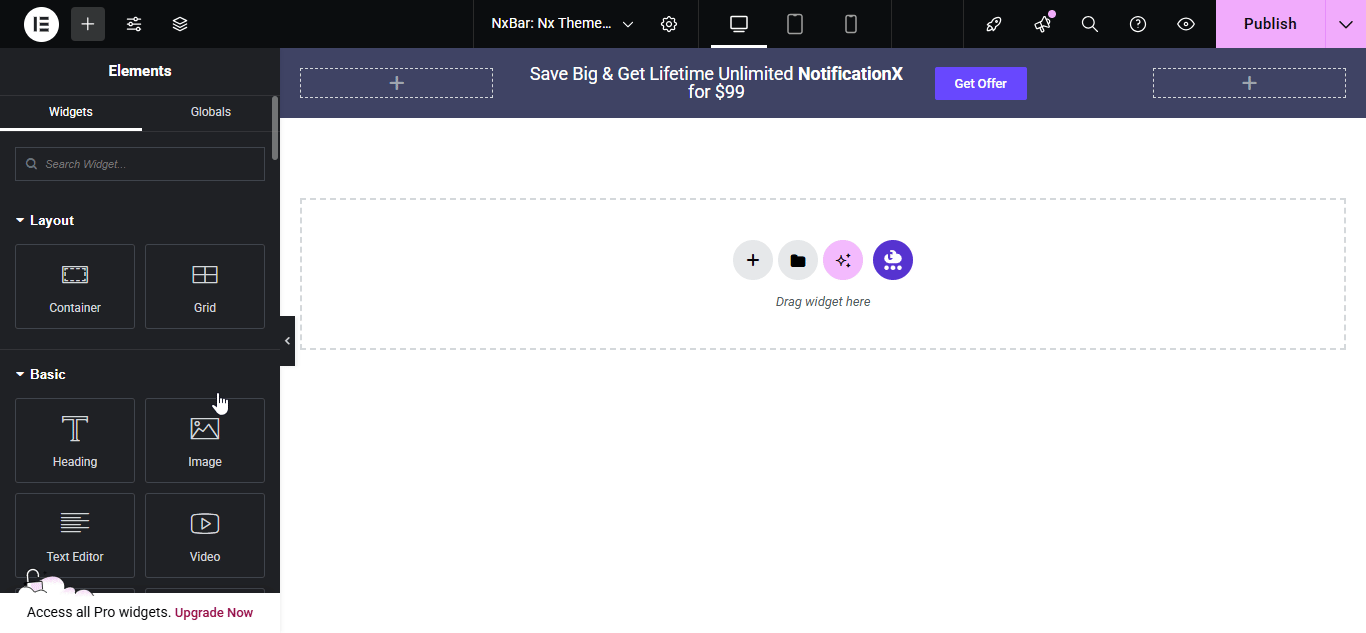Select the Heading widget
Screen dimensions: 1366x633
(x=75, y=440)
